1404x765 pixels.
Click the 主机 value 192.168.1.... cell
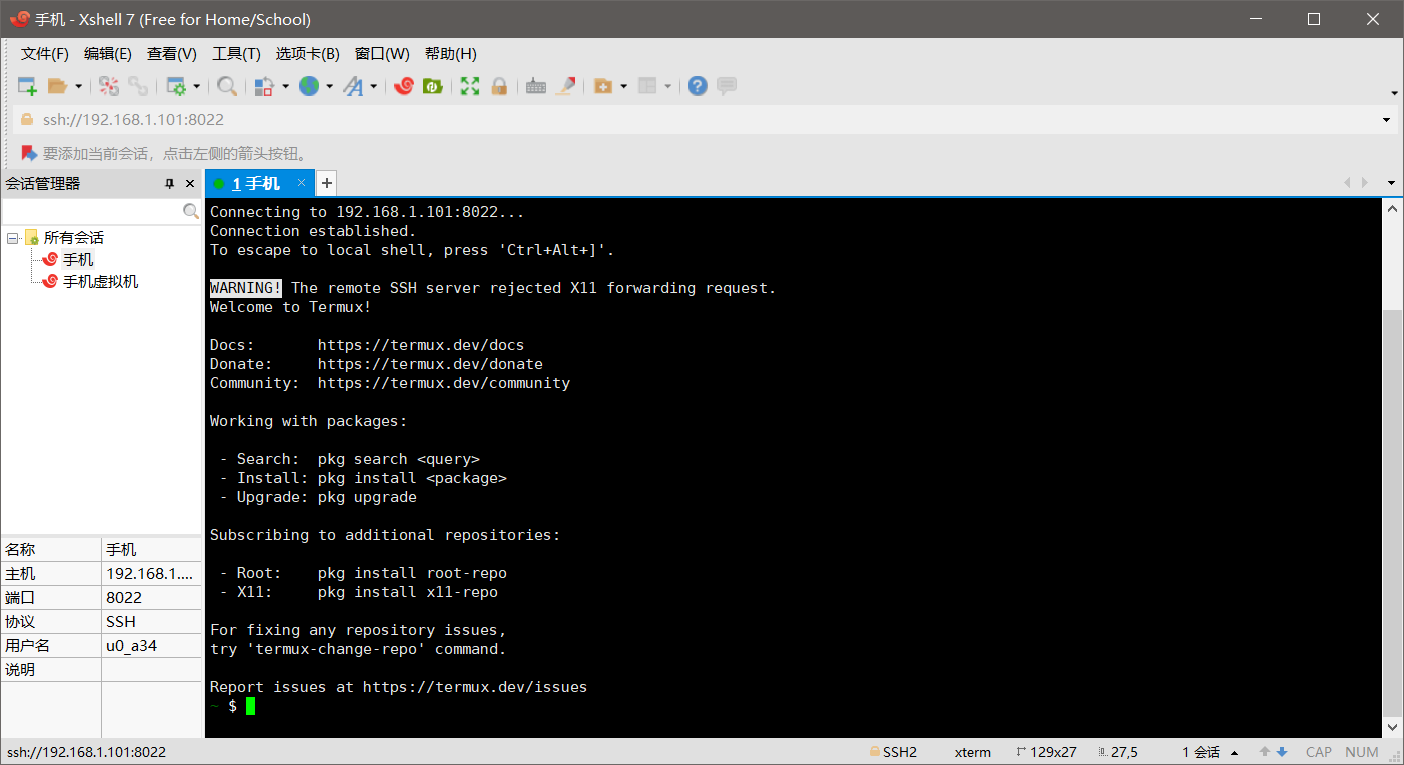point(151,574)
